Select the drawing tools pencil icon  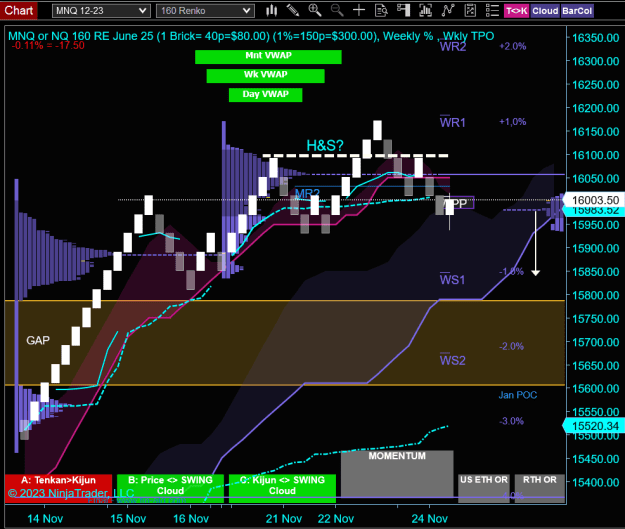(293, 10)
